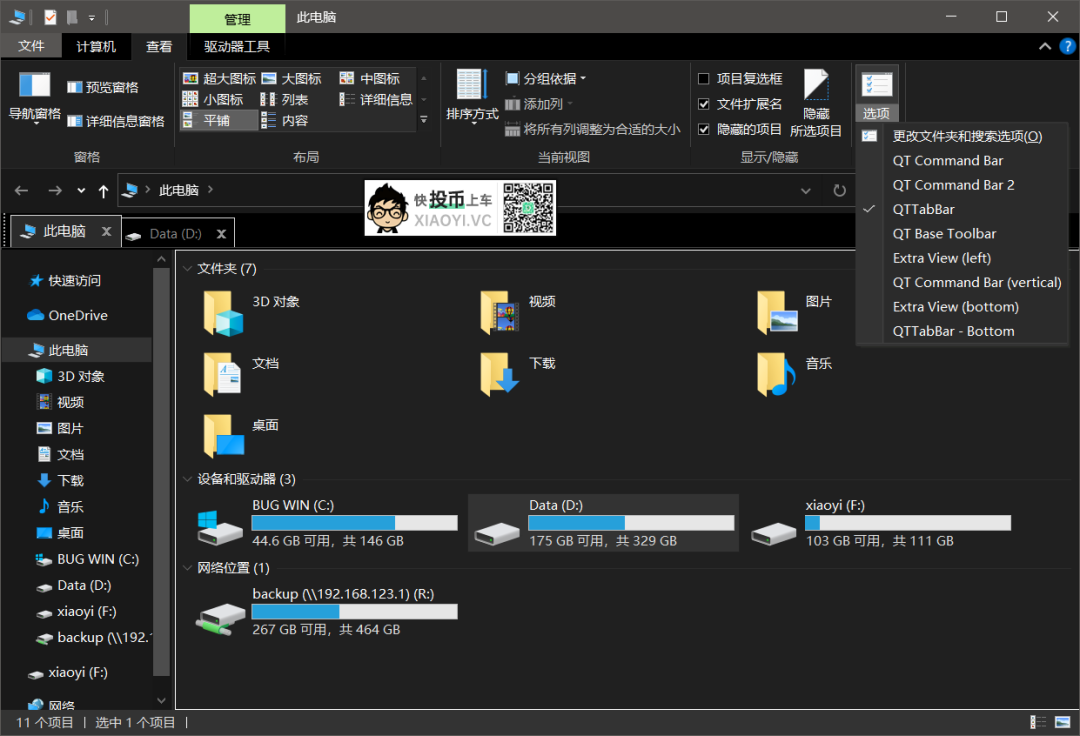This screenshot has height=736, width=1080.
Task: Close the 此电脑 tab
Action: click(106, 231)
